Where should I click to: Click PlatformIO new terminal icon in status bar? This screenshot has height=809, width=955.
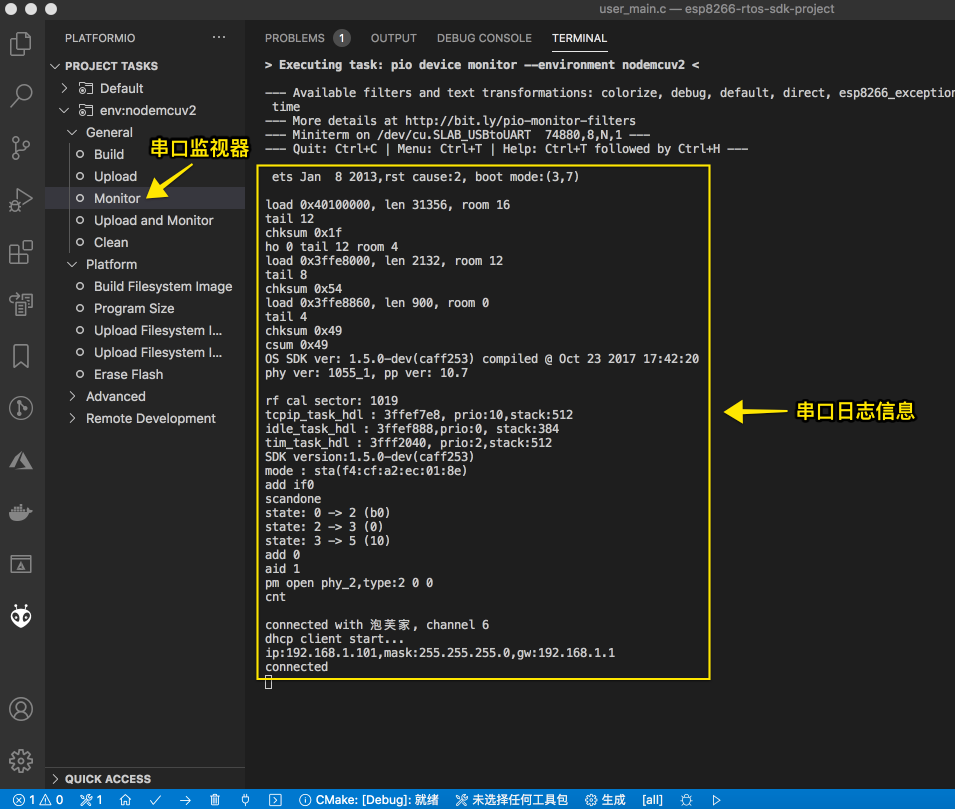(275, 800)
